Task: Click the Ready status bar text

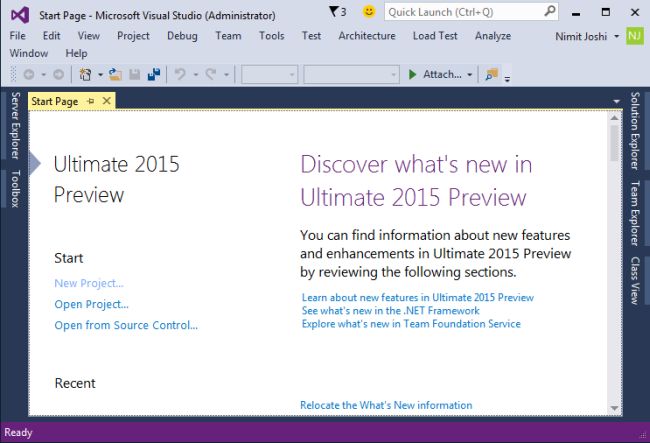Action: [18, 433]
